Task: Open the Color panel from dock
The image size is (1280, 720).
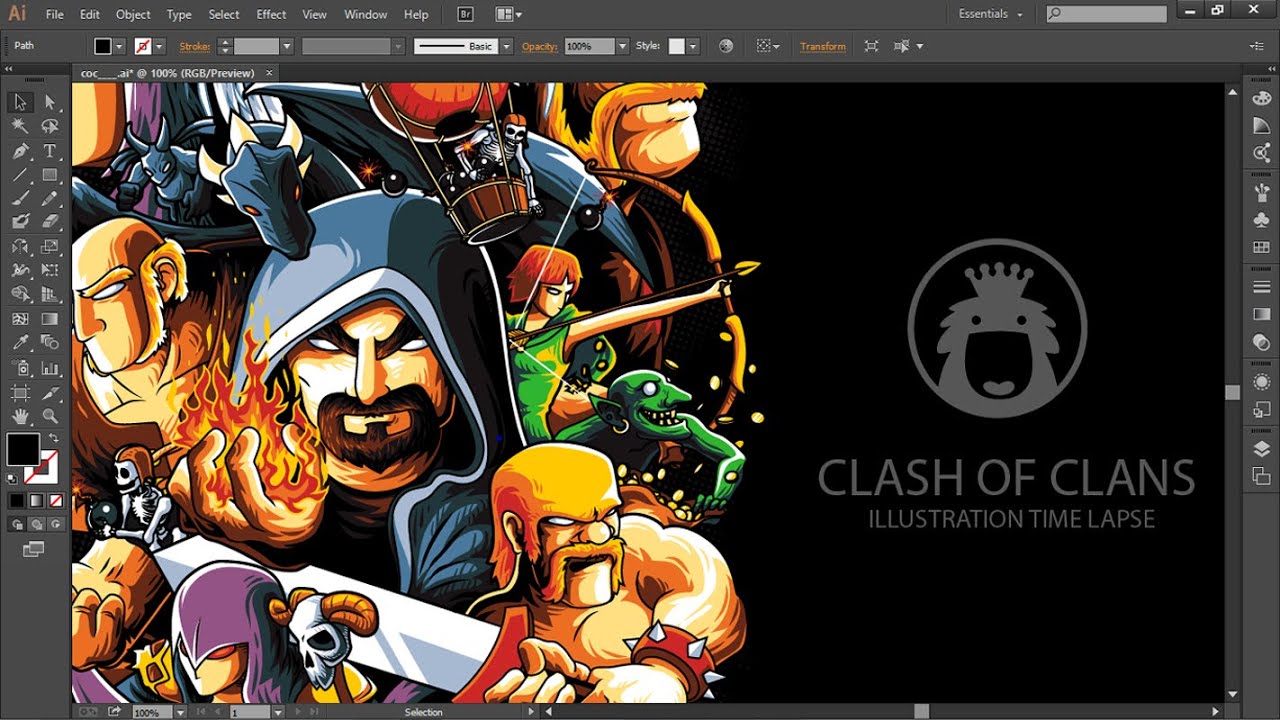Action: (1261, 99)
